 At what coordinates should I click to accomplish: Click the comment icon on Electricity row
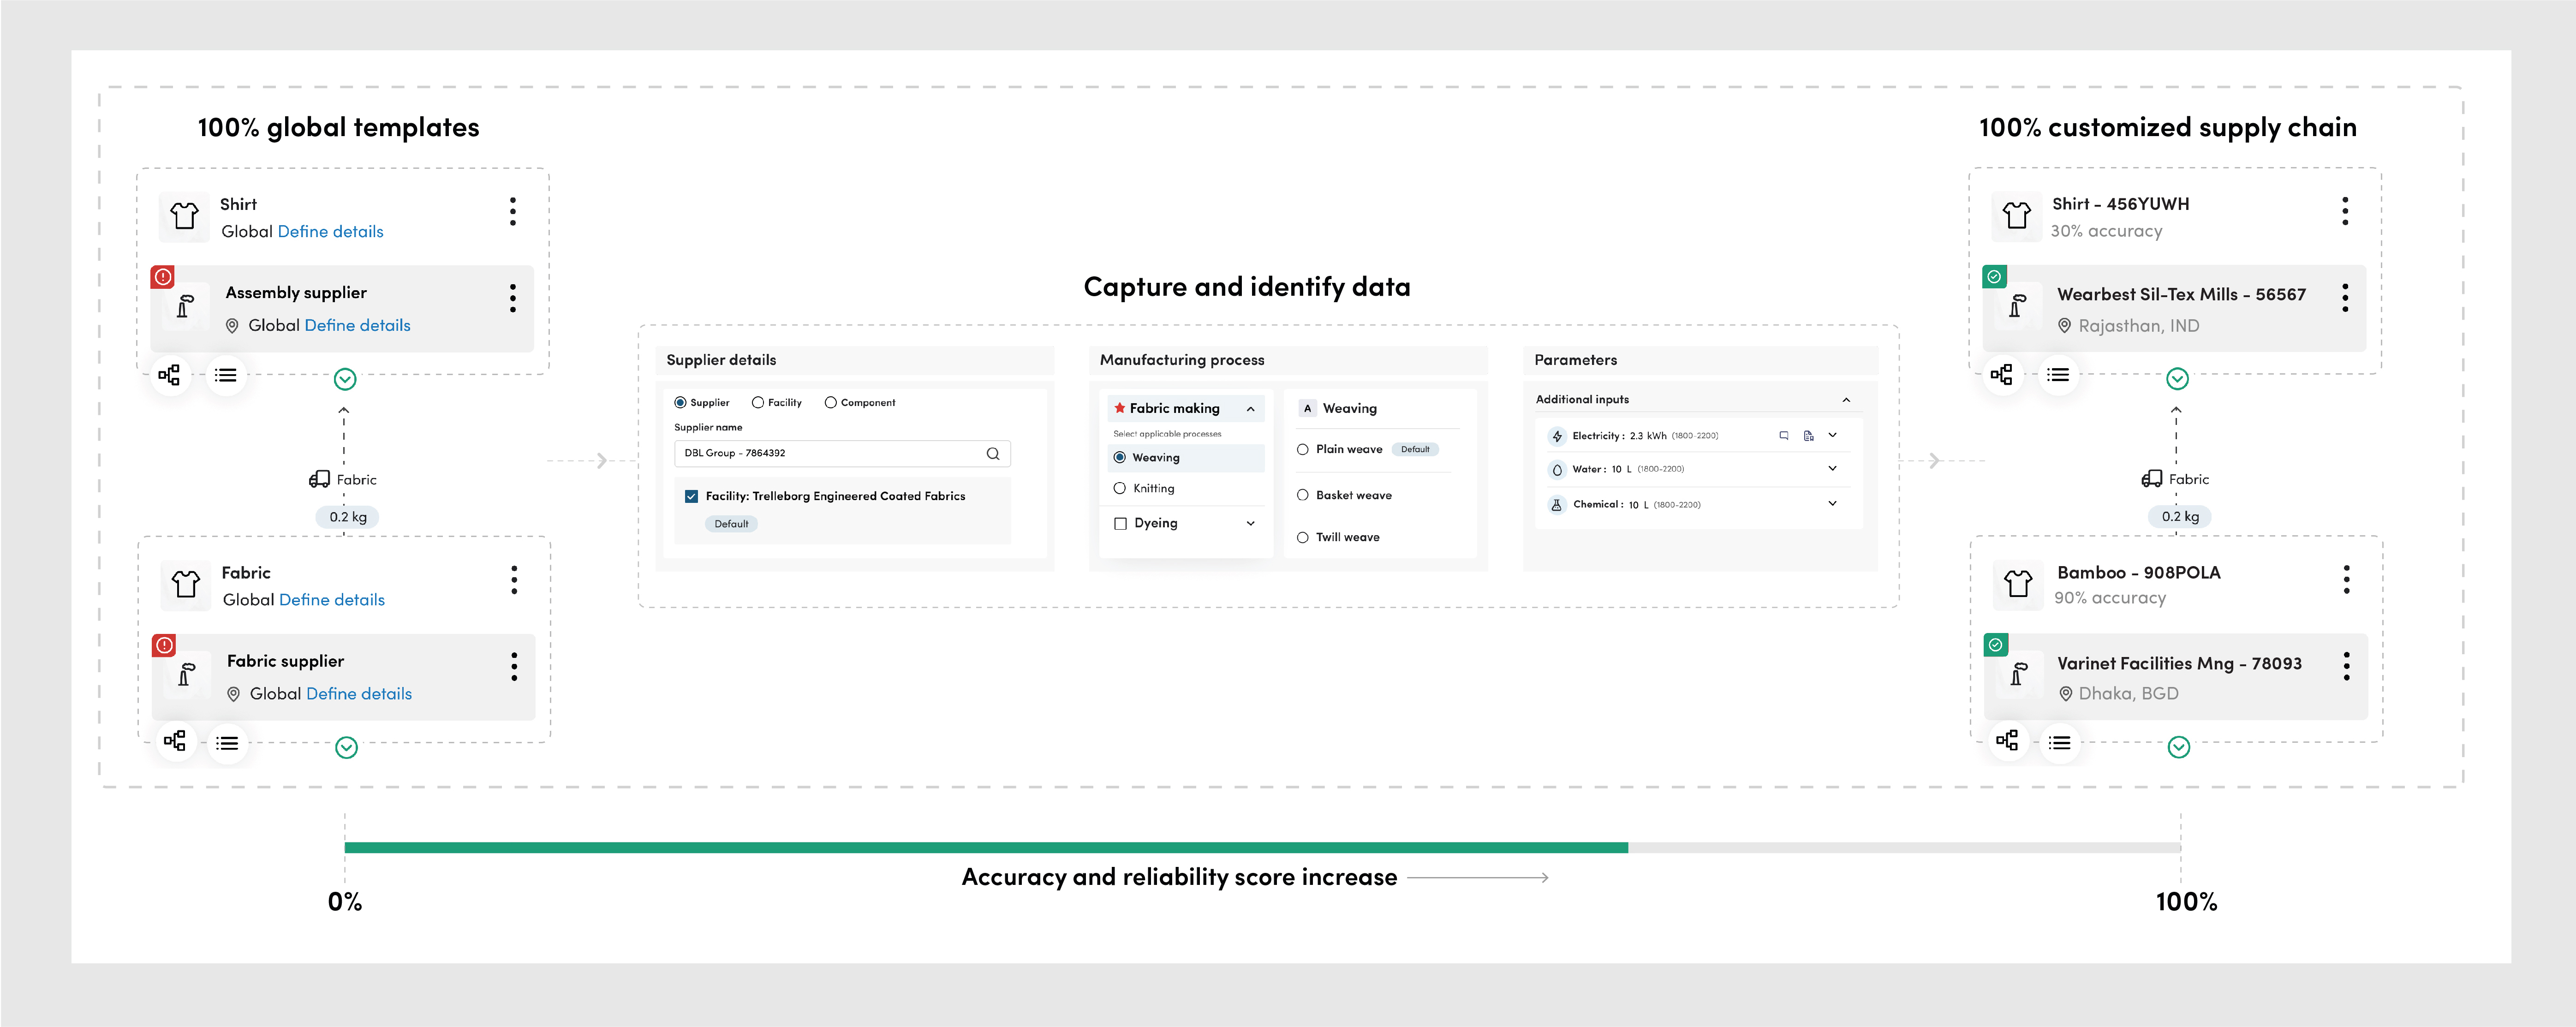(x=1783, y=435)
